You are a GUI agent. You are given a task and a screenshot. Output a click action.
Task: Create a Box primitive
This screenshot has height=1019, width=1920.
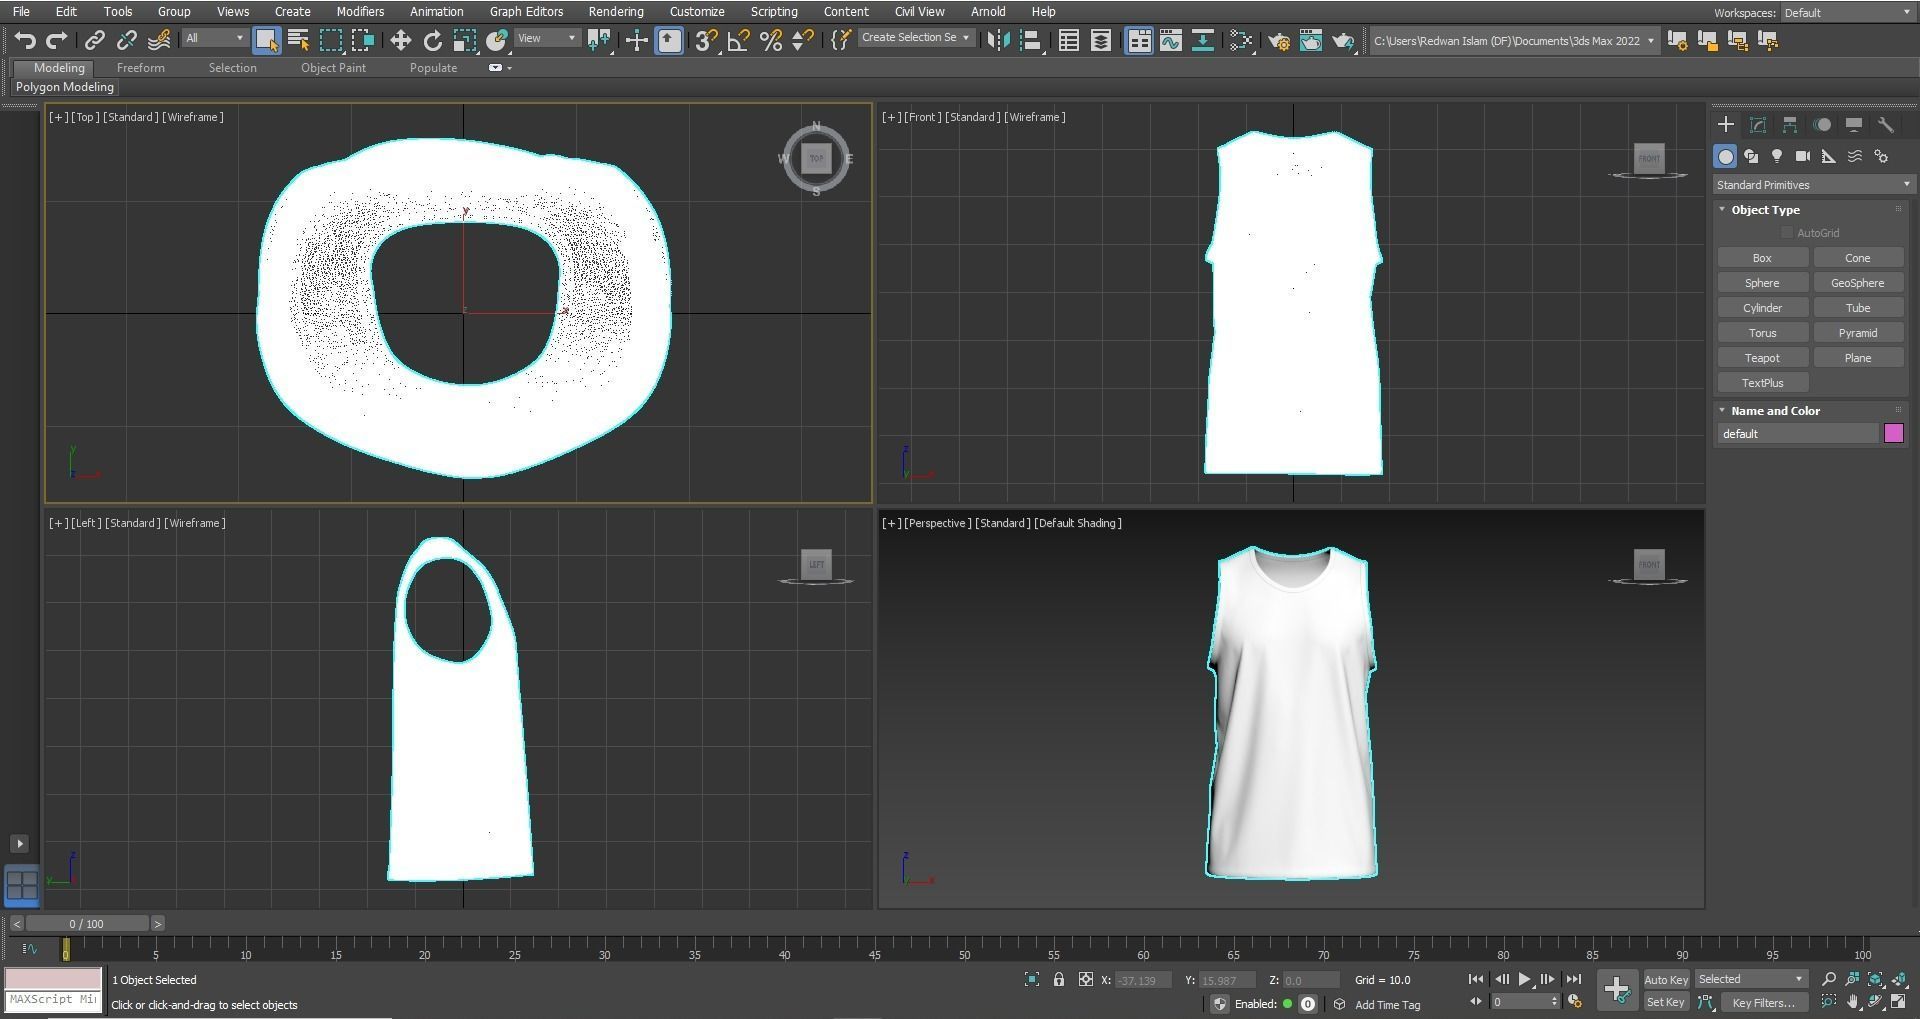(1762, 258)
